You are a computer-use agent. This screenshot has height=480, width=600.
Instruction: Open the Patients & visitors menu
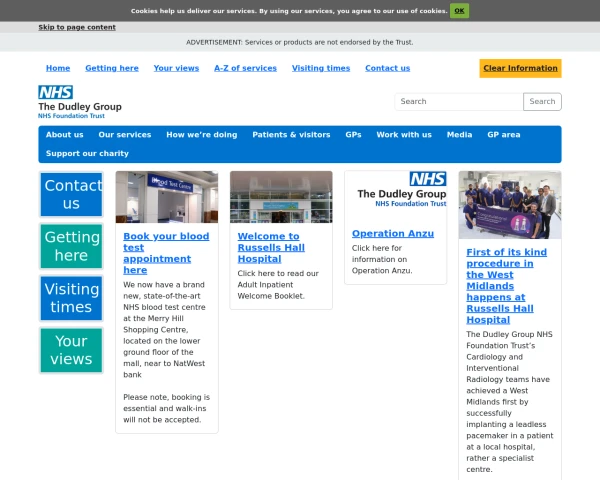click(x=291, y=135)
